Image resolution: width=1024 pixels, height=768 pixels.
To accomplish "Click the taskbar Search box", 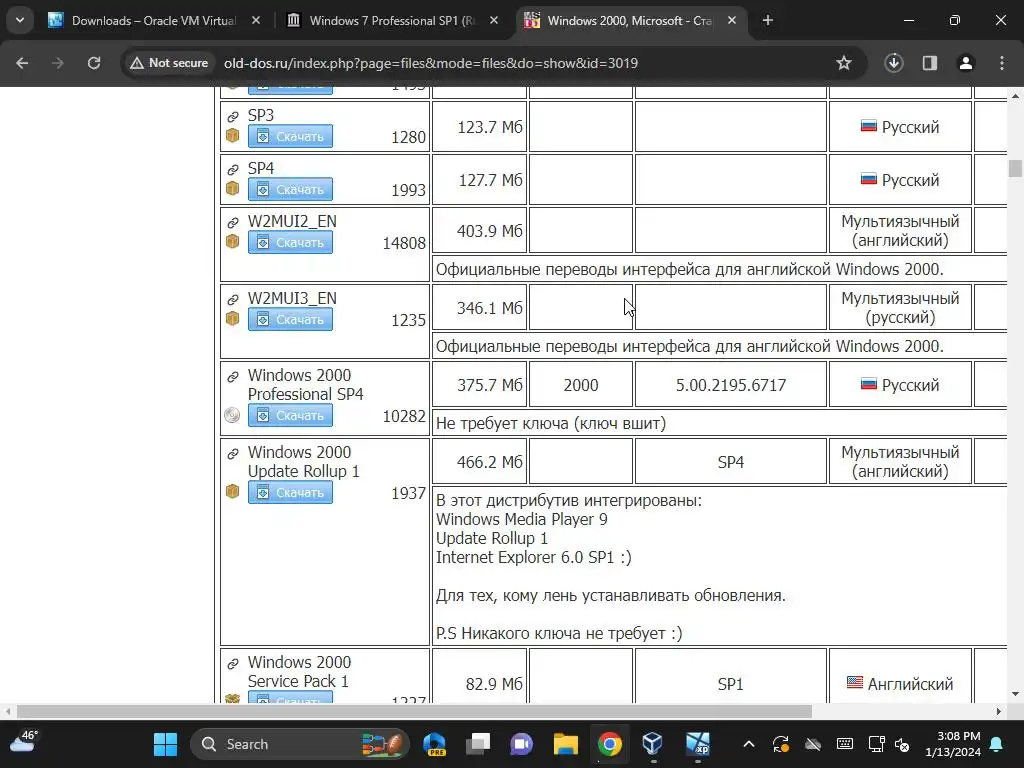I will coord(300,744).
